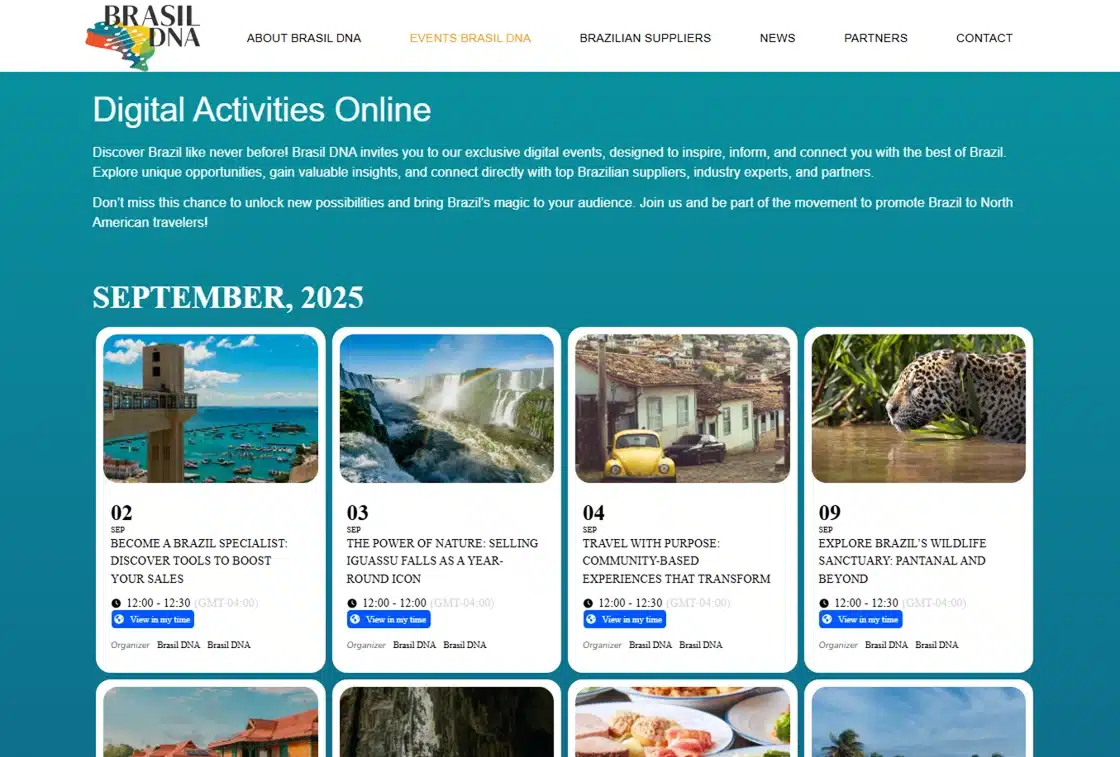Click the yellow Beetle street photo

[x=683, y=408]
